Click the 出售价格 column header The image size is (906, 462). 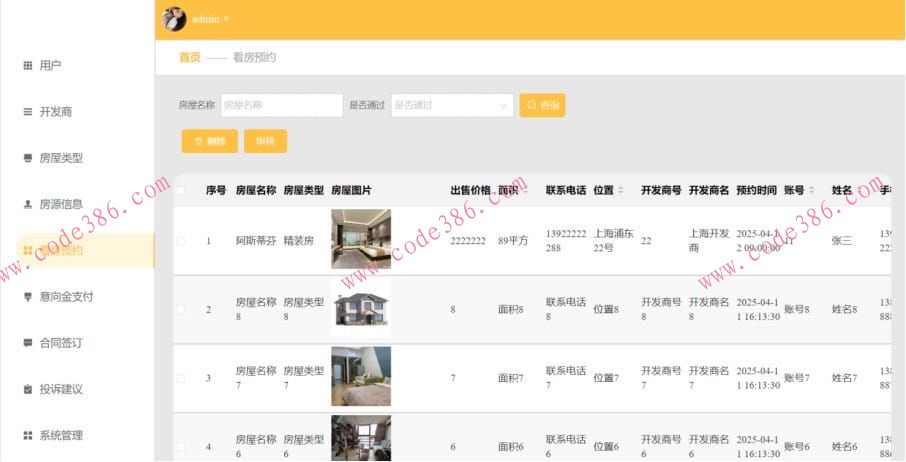471,190
